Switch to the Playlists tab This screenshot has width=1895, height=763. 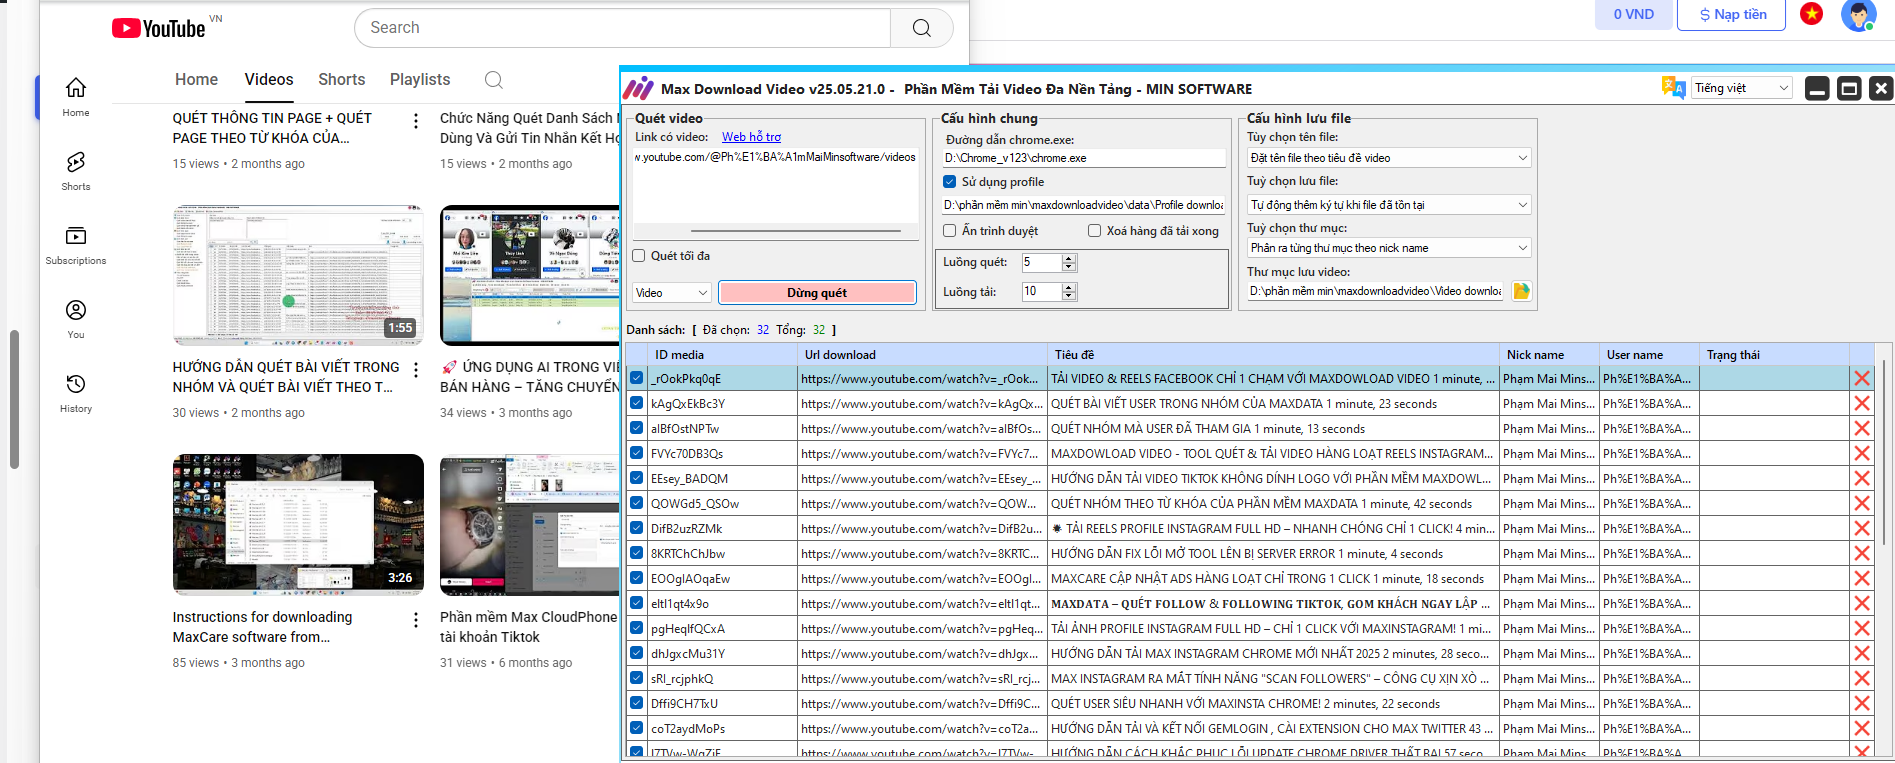tap(419, 80)
